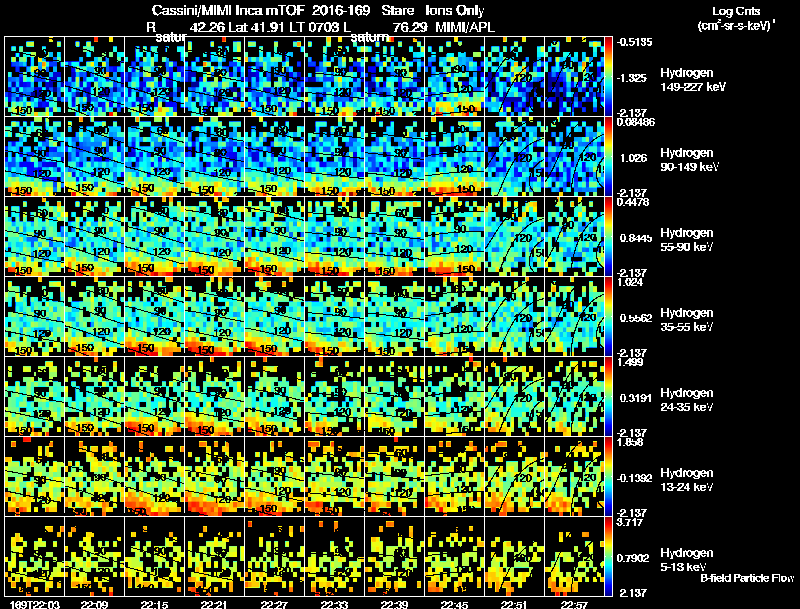This screenshot has height=609, width=800.
Task: Click the color bar beside 13-24 keV row
Action: (x=609, y=477)
